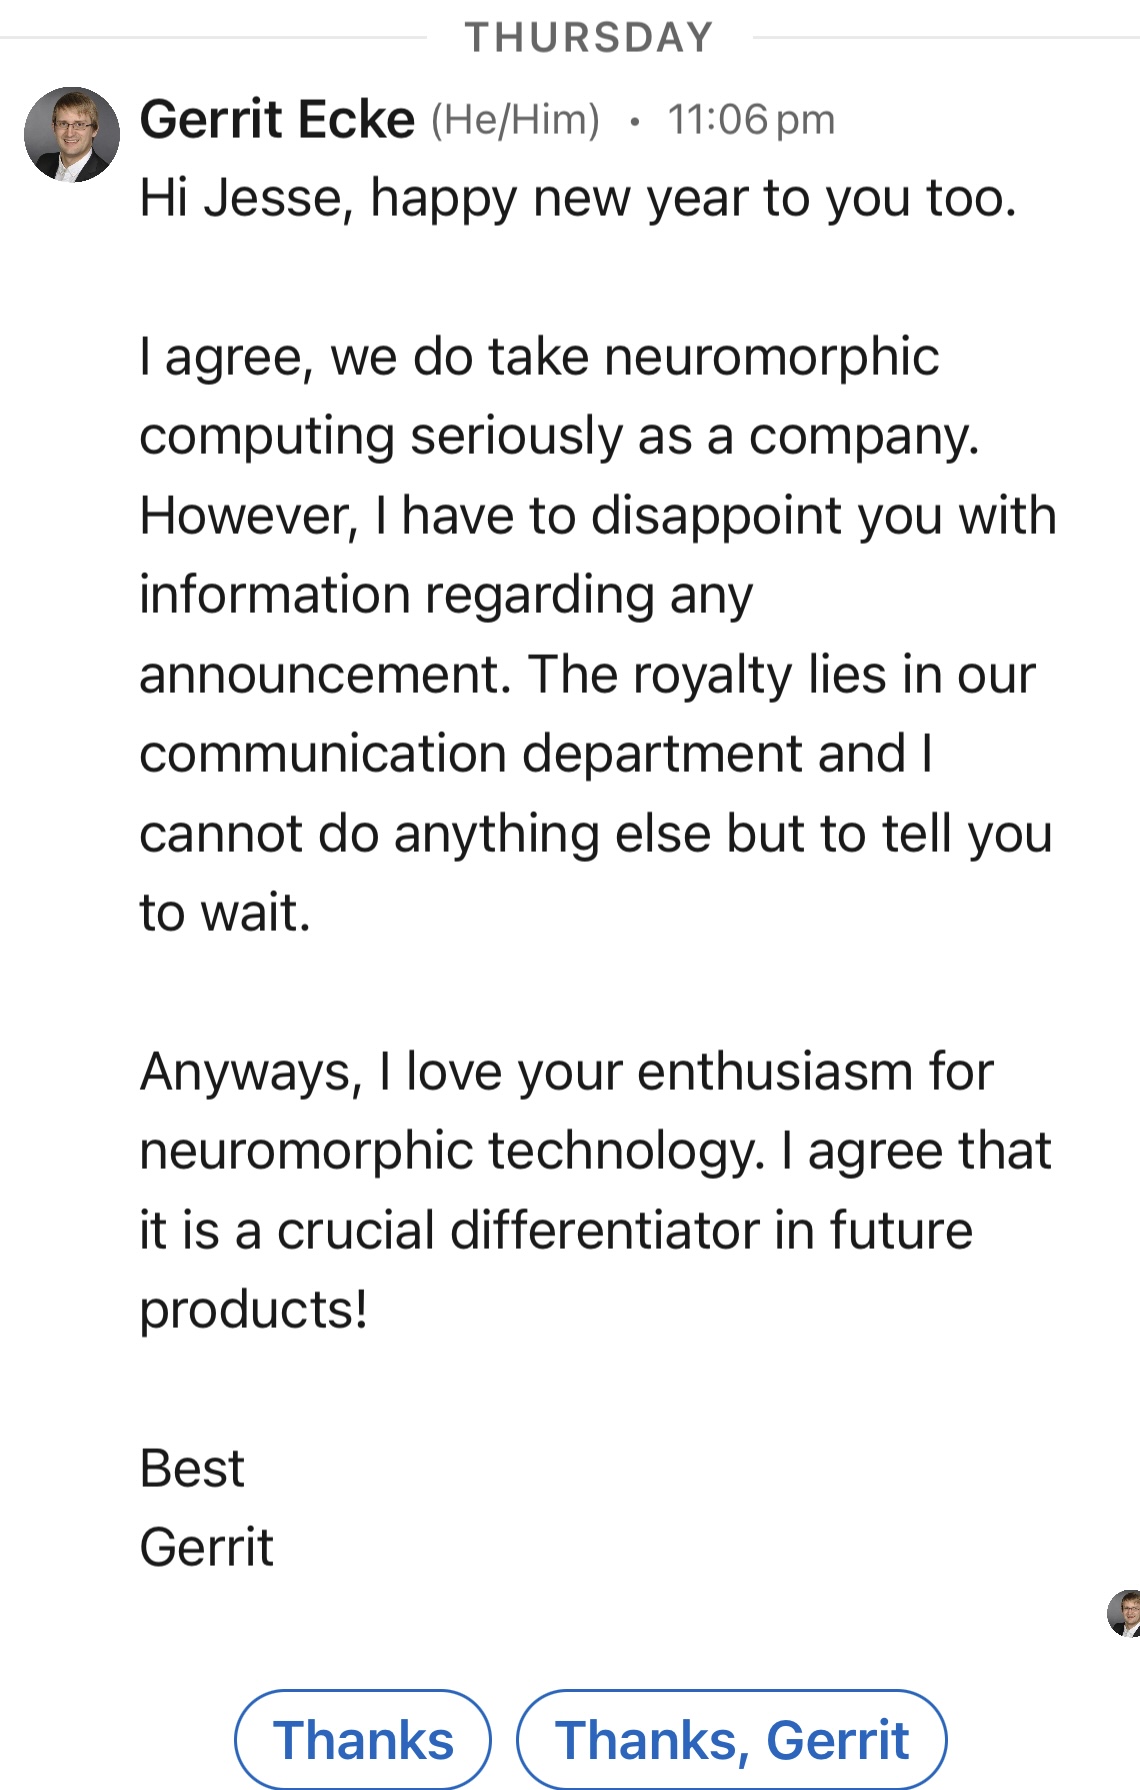
Task: Send the "Thanks" quick reply
Action: (363, 1739)
